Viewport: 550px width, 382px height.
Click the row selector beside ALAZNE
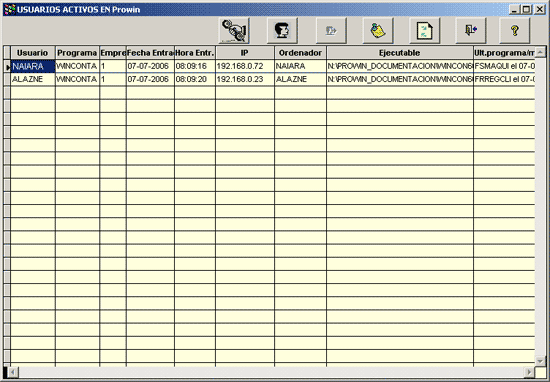7,79
